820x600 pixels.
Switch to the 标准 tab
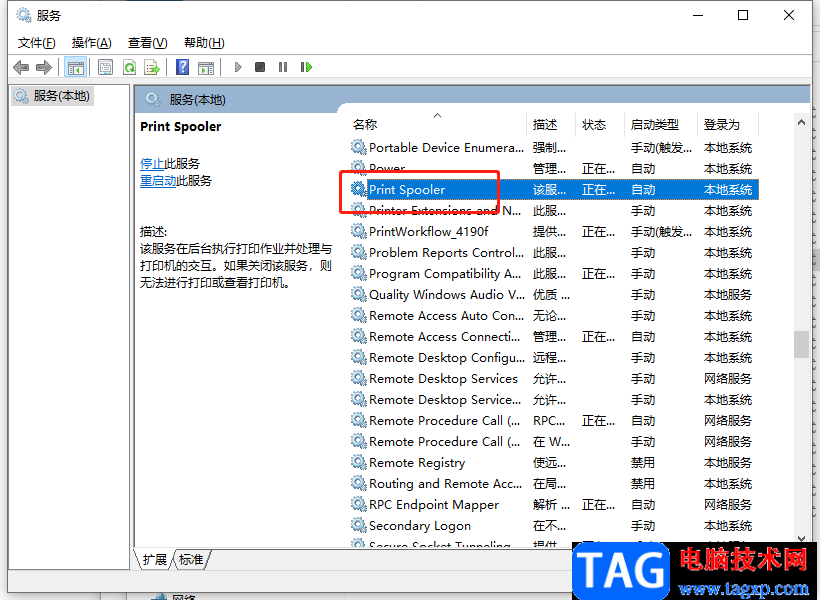tap(191, 560)
